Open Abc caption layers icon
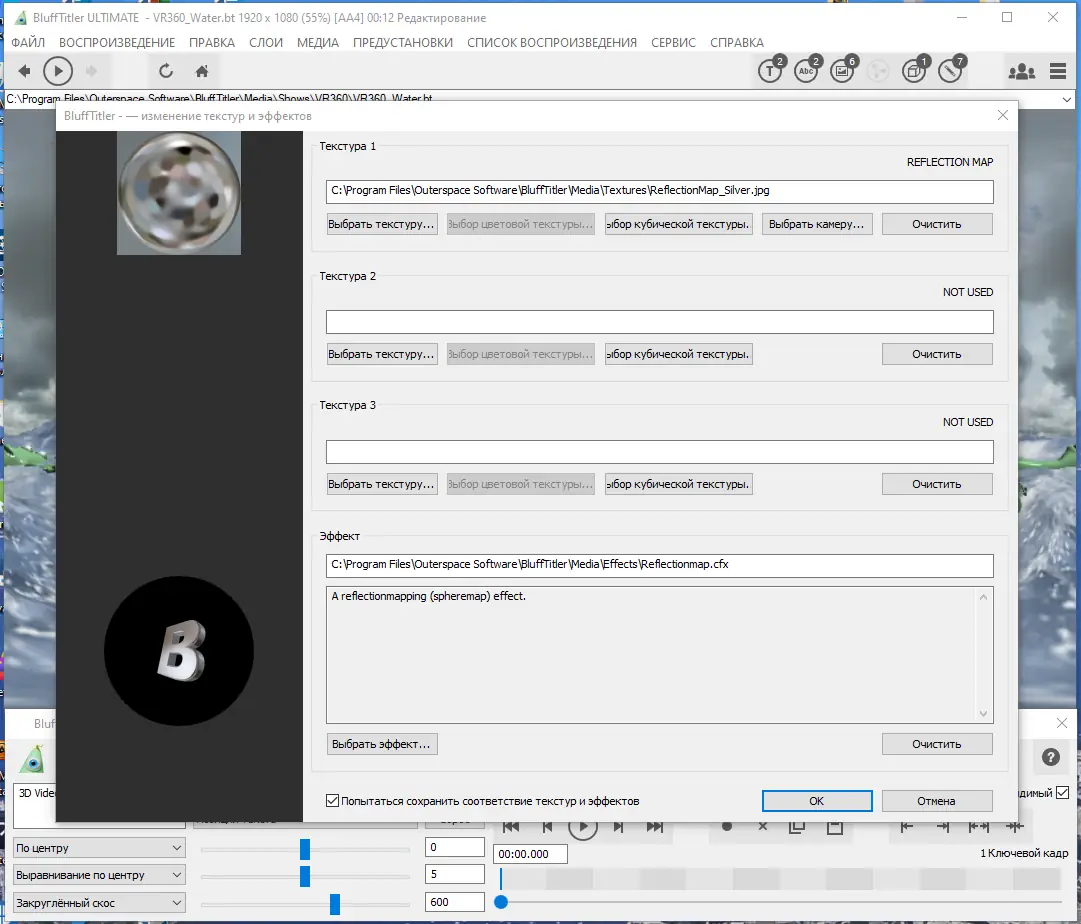Image resolution: width=1081 pixels, height=924 pixels. (807, 70)
